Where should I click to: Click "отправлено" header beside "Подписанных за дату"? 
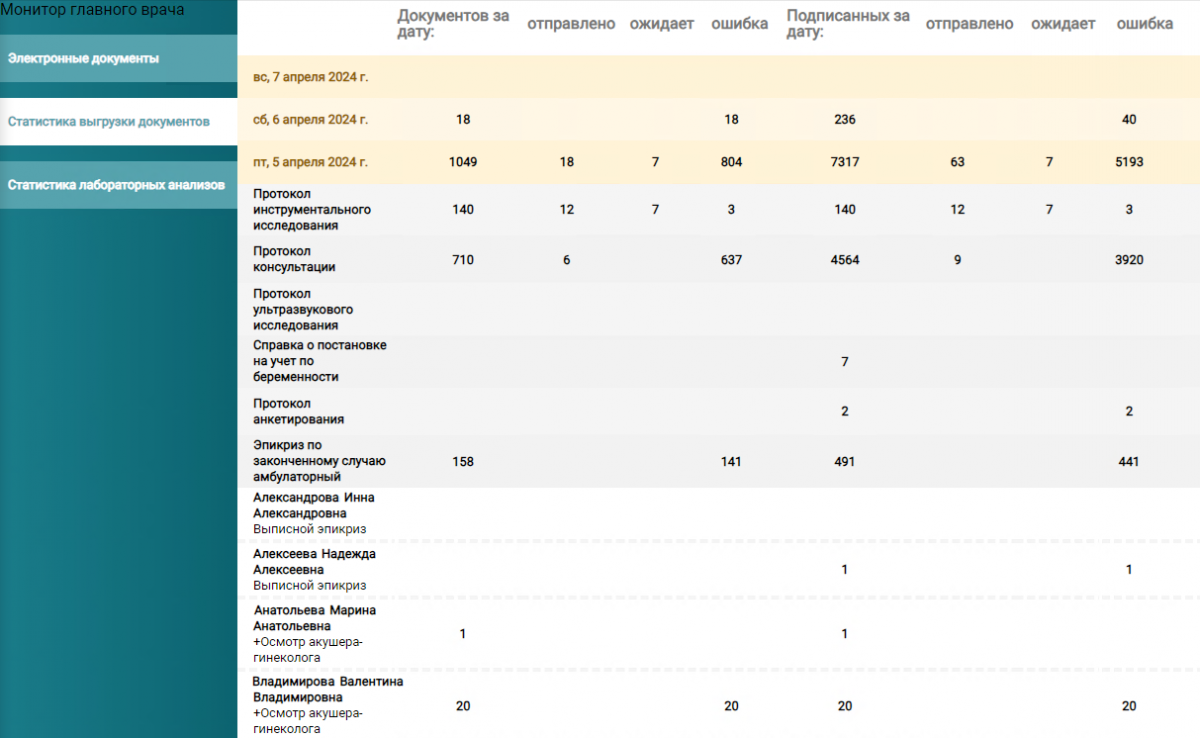point(969,24)
